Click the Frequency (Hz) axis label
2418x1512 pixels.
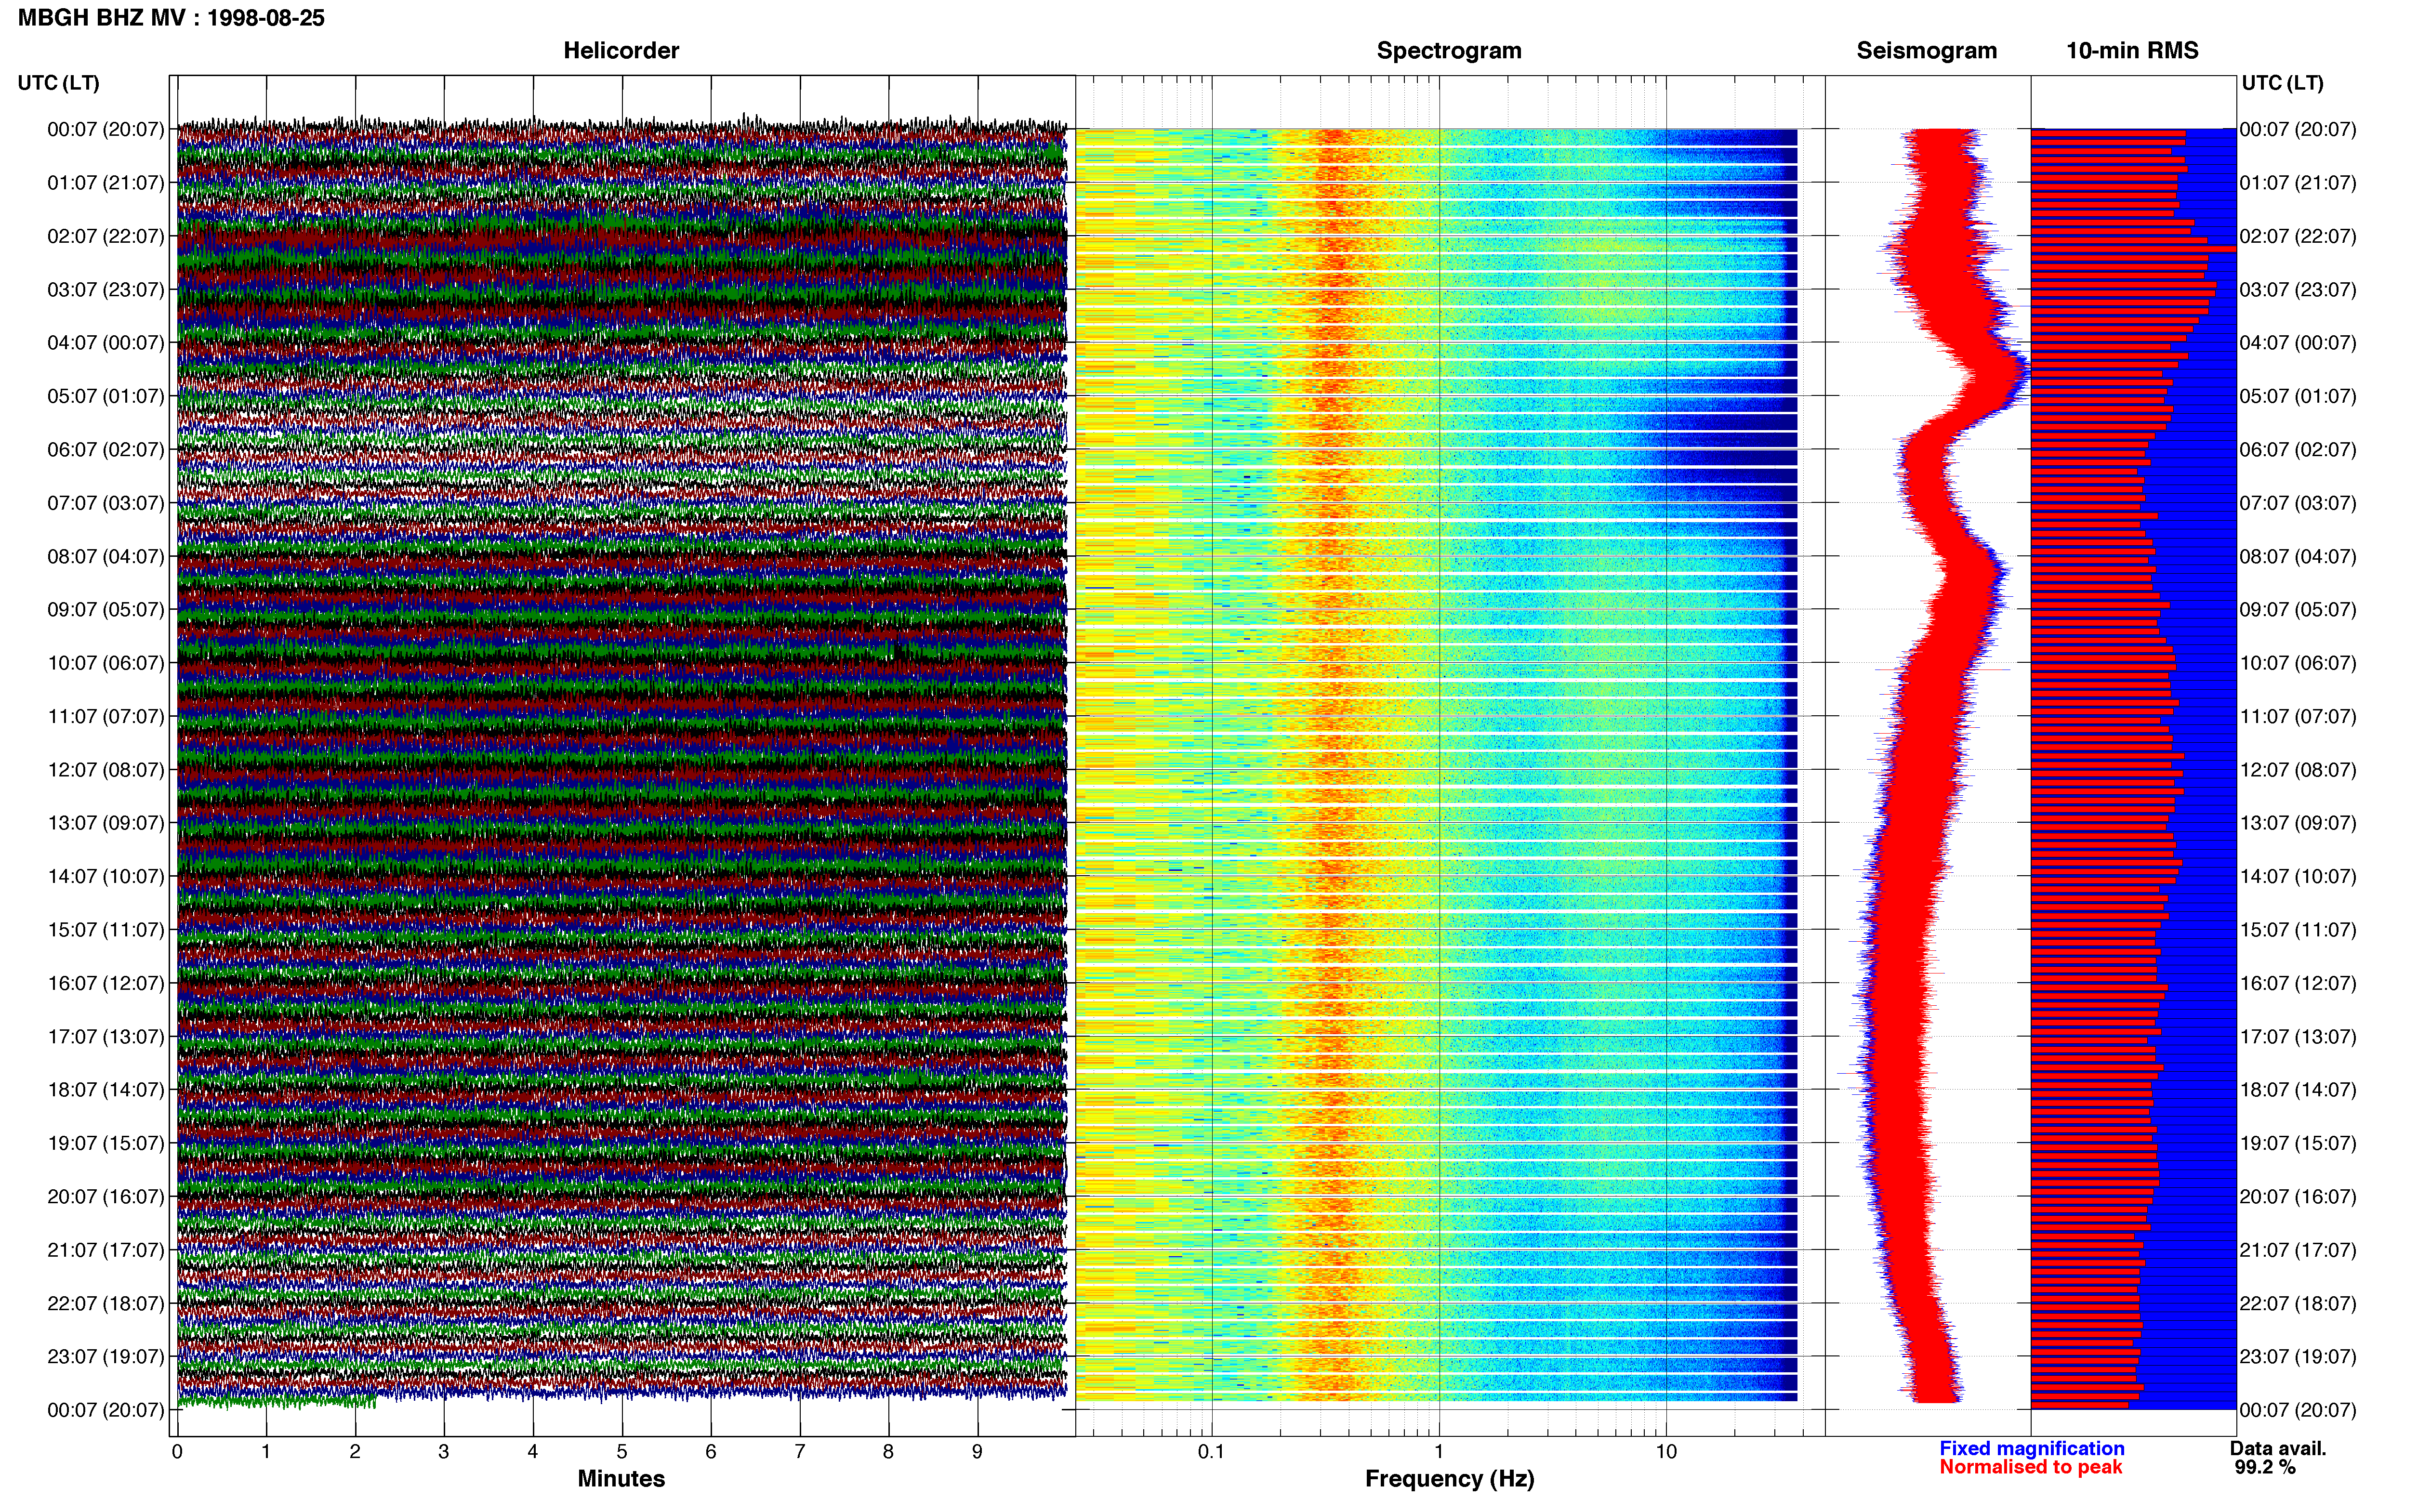click(1449, 1479)
